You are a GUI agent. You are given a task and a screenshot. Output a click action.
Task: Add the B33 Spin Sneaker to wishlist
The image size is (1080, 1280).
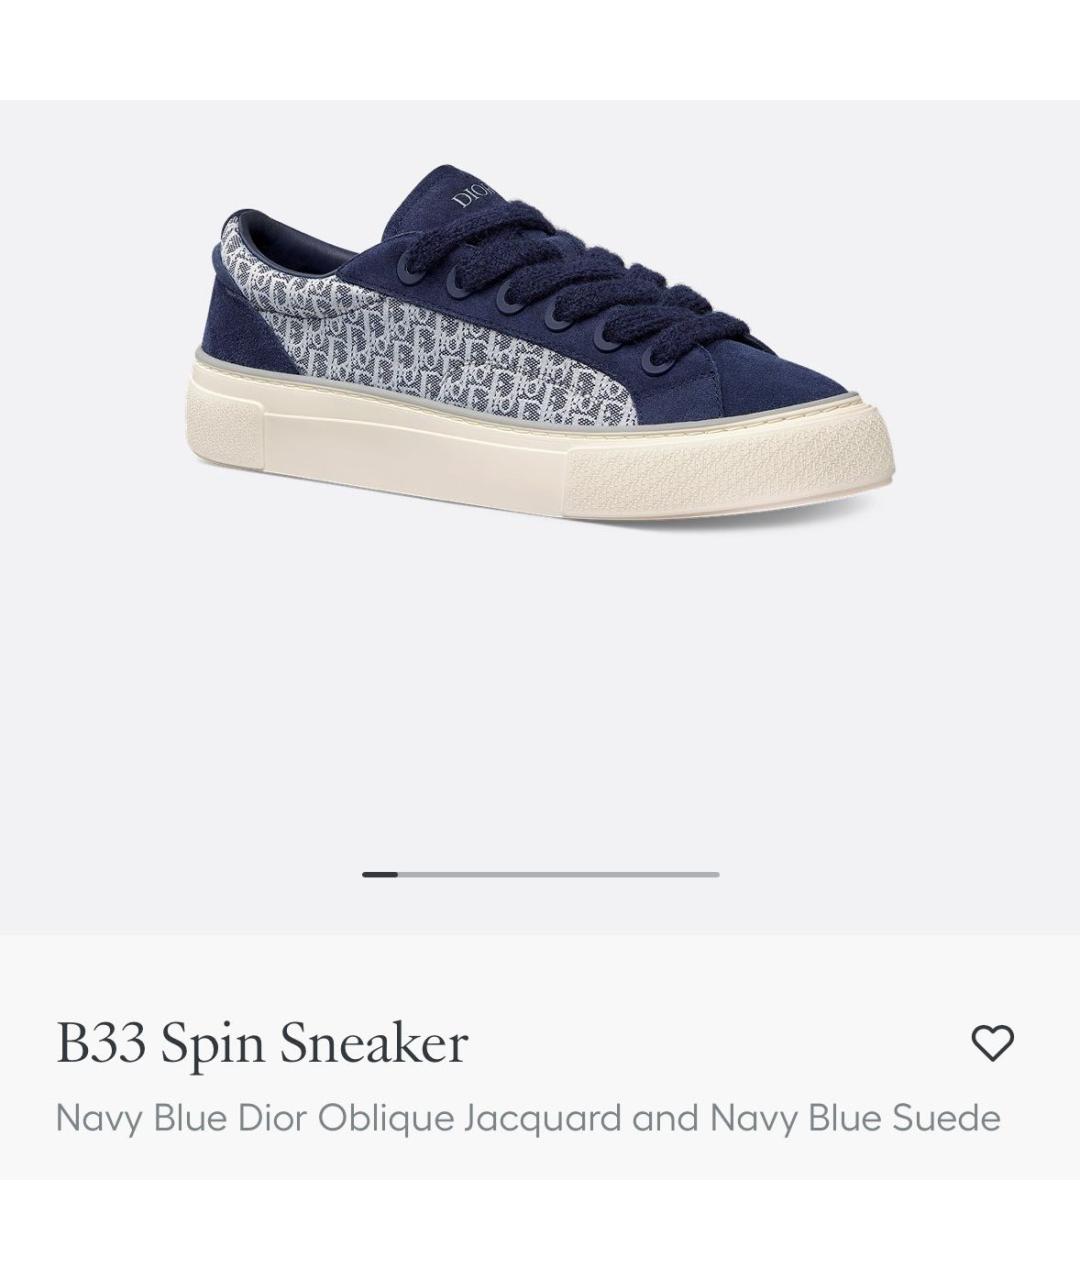click(993, 1043)
